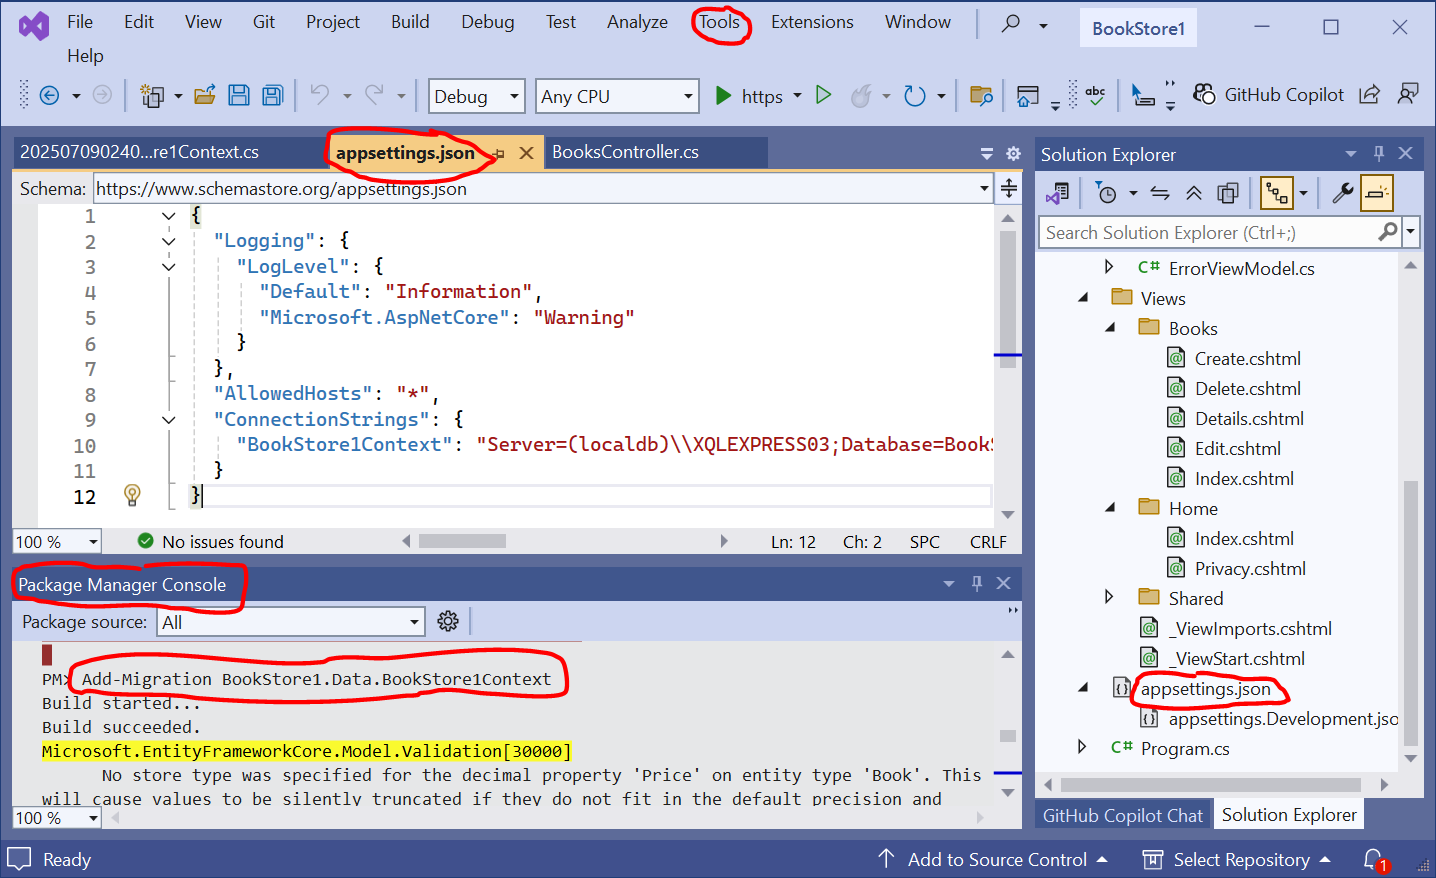1436x878 pixels.
Task: Toggle Show All Files in Solution Explorer
Action: click(x=1228, y=193)
